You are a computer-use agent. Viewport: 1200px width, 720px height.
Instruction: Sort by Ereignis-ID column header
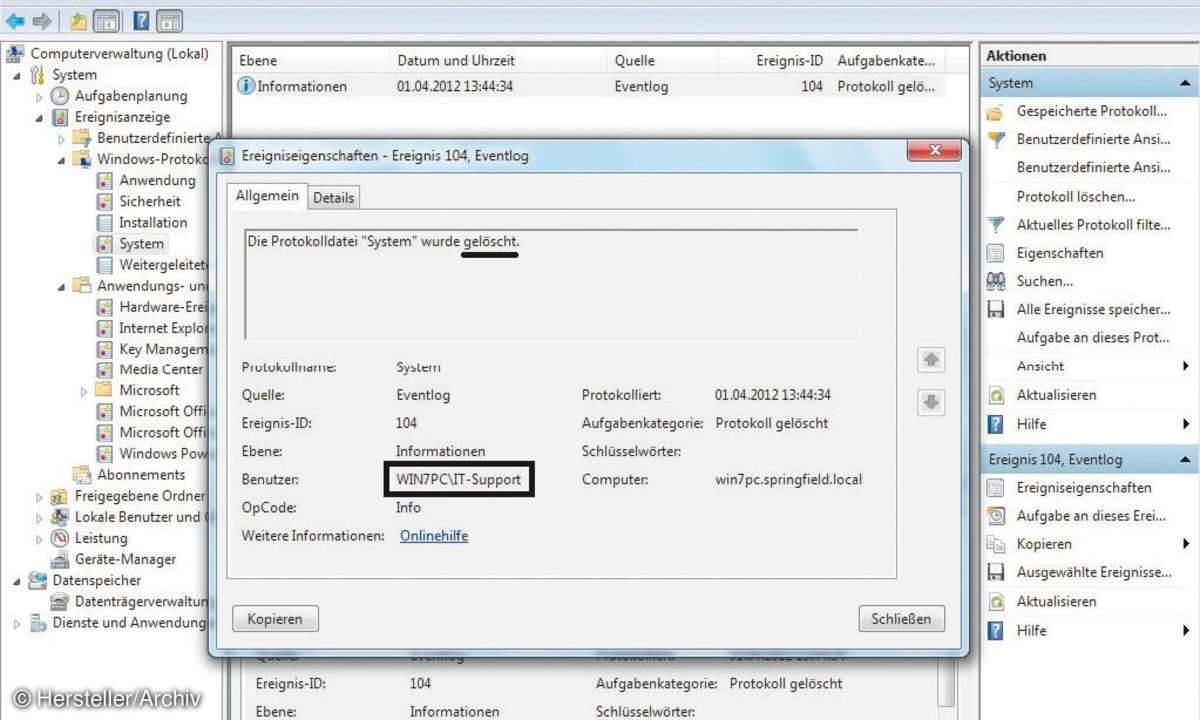coord(789,61)
